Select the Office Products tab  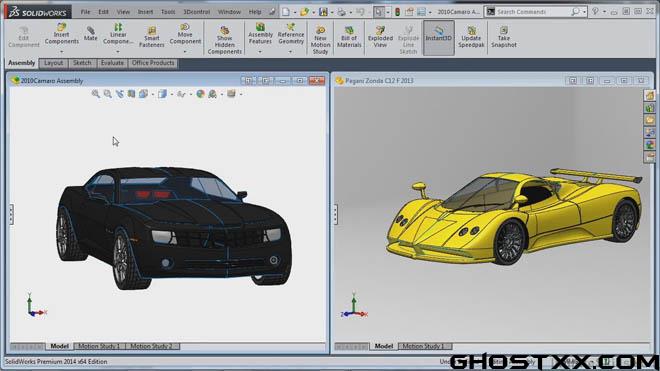pos(153,63)
